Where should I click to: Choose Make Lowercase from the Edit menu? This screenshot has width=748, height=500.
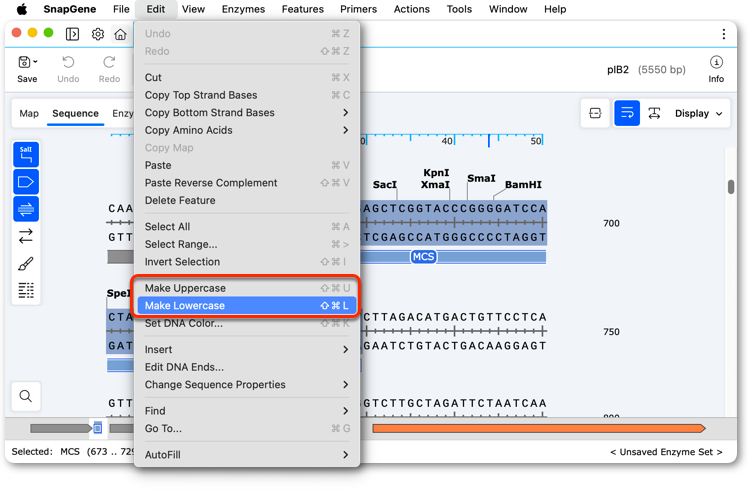tap(247, 306)
